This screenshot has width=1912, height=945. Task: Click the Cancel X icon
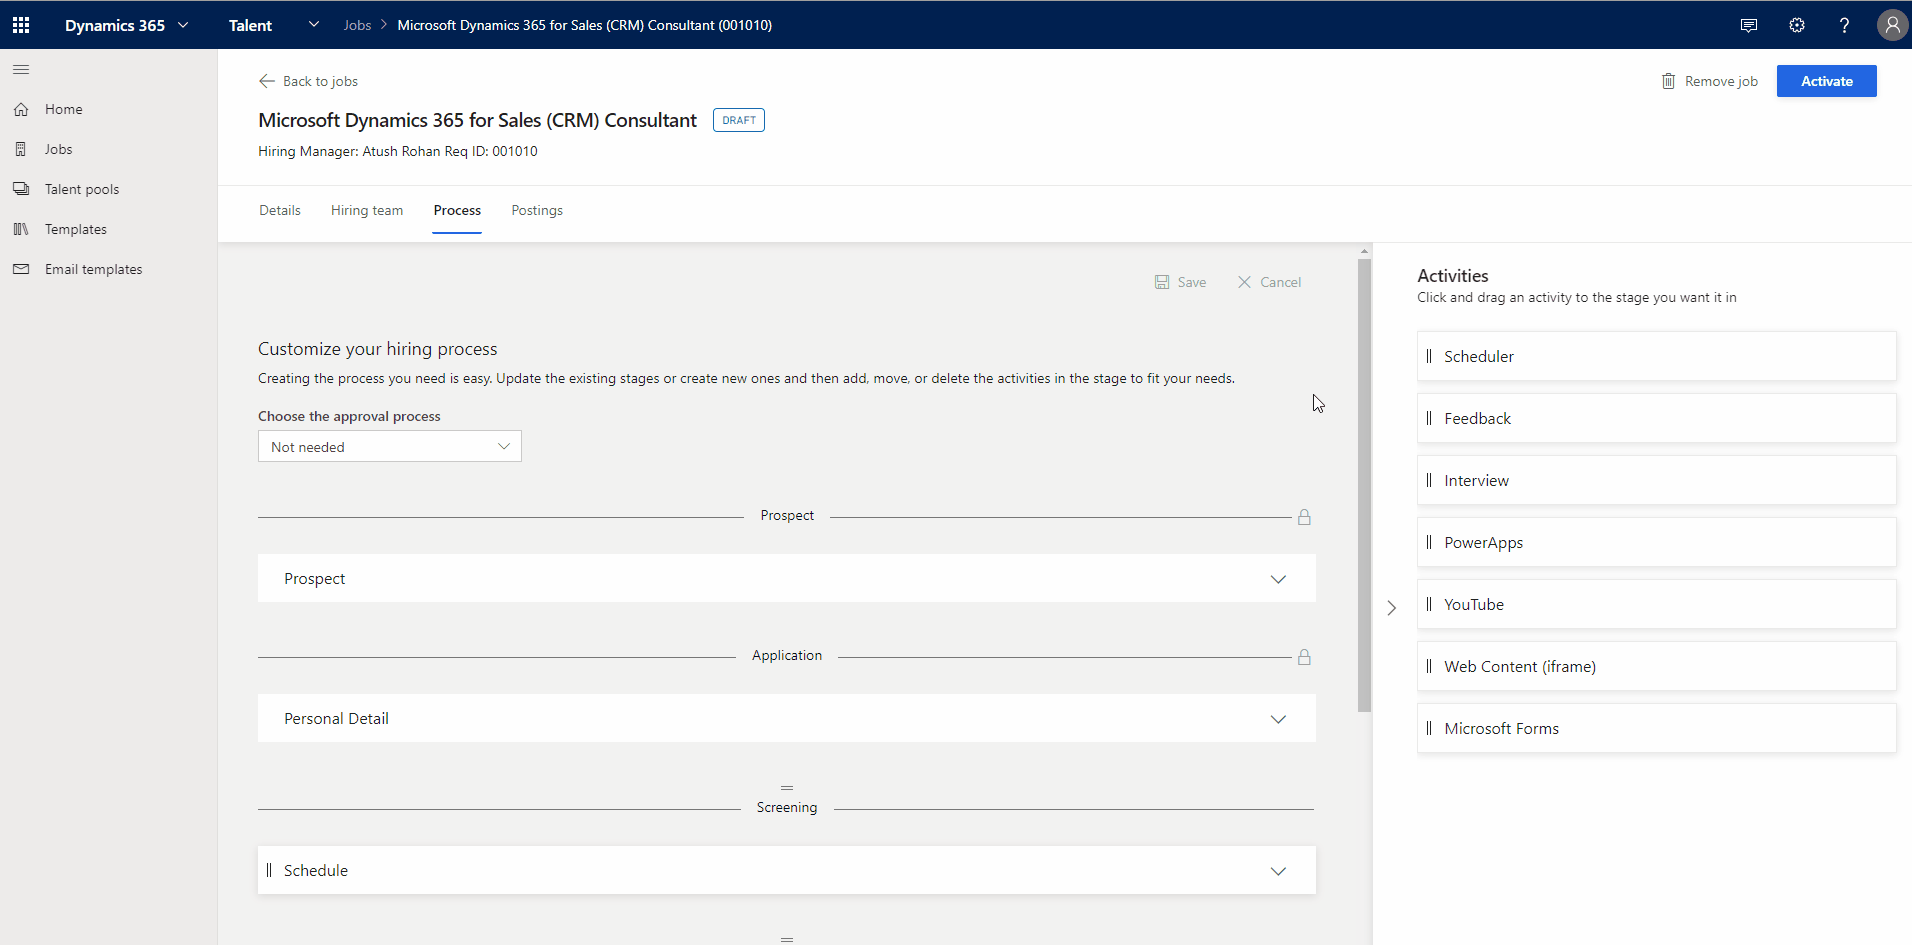1244,282
